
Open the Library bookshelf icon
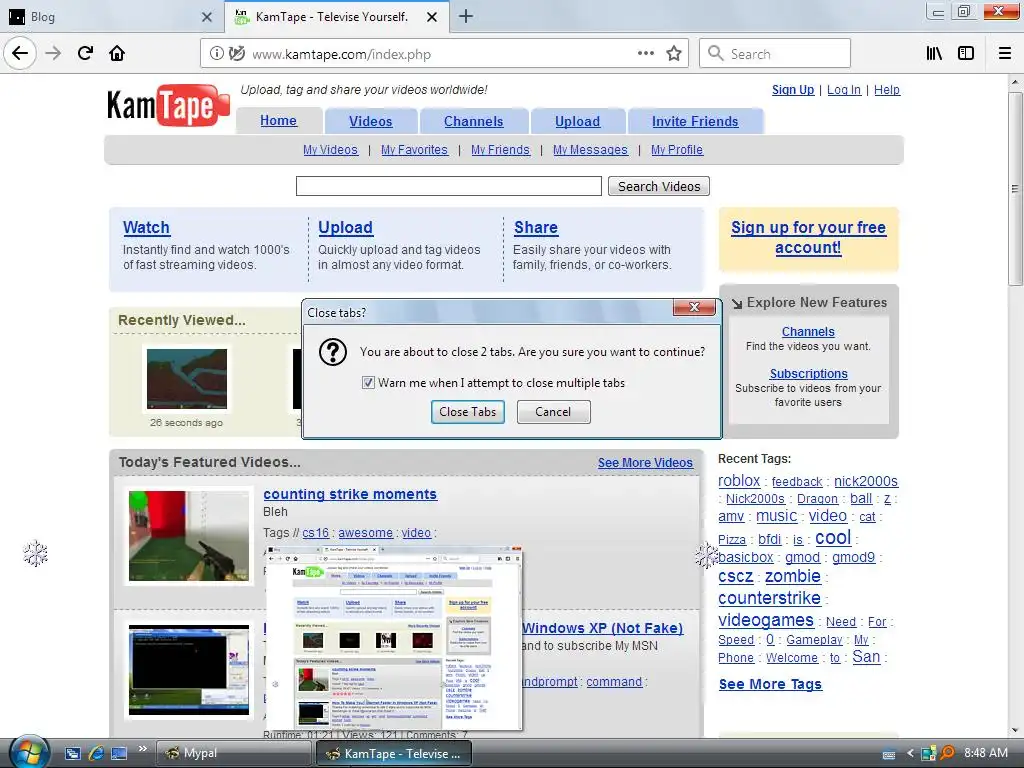[934, 54]
